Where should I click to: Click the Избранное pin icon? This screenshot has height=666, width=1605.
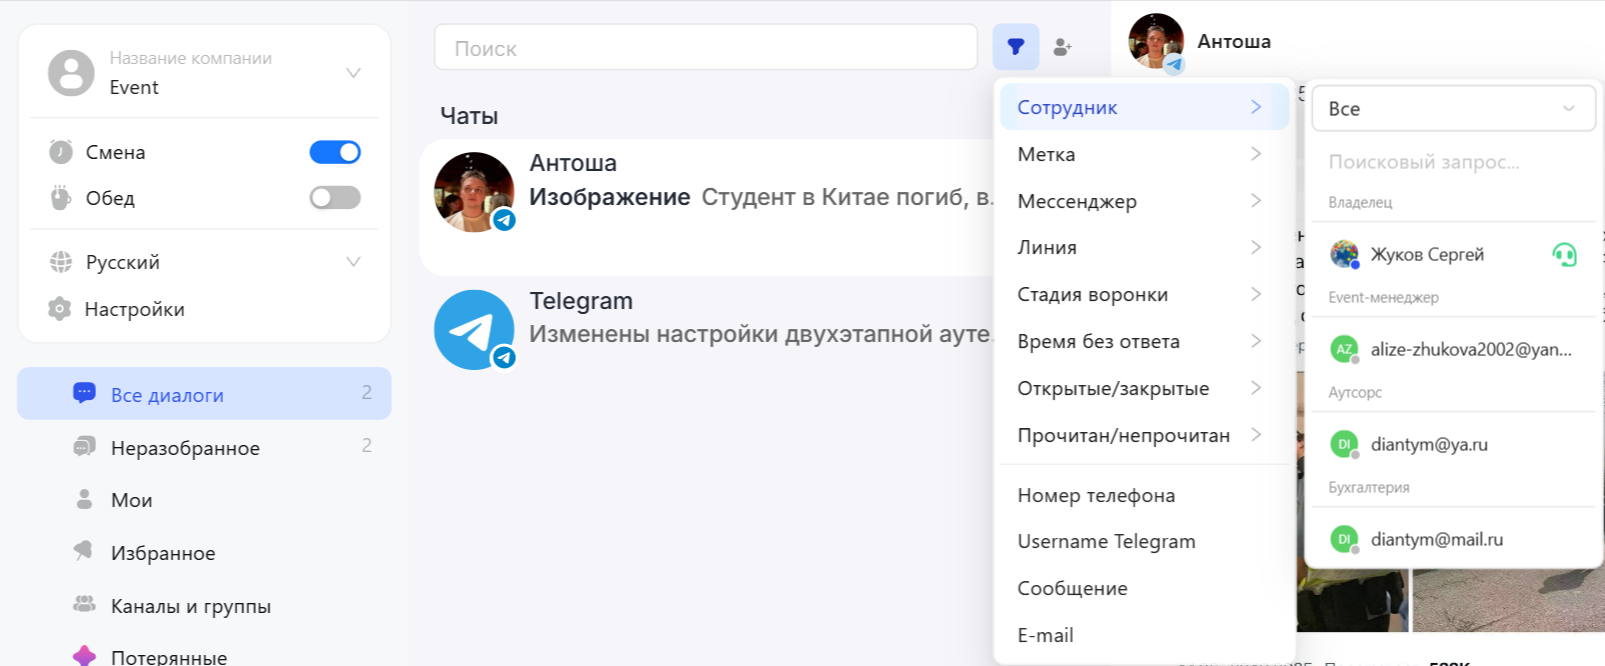(84, 552)
